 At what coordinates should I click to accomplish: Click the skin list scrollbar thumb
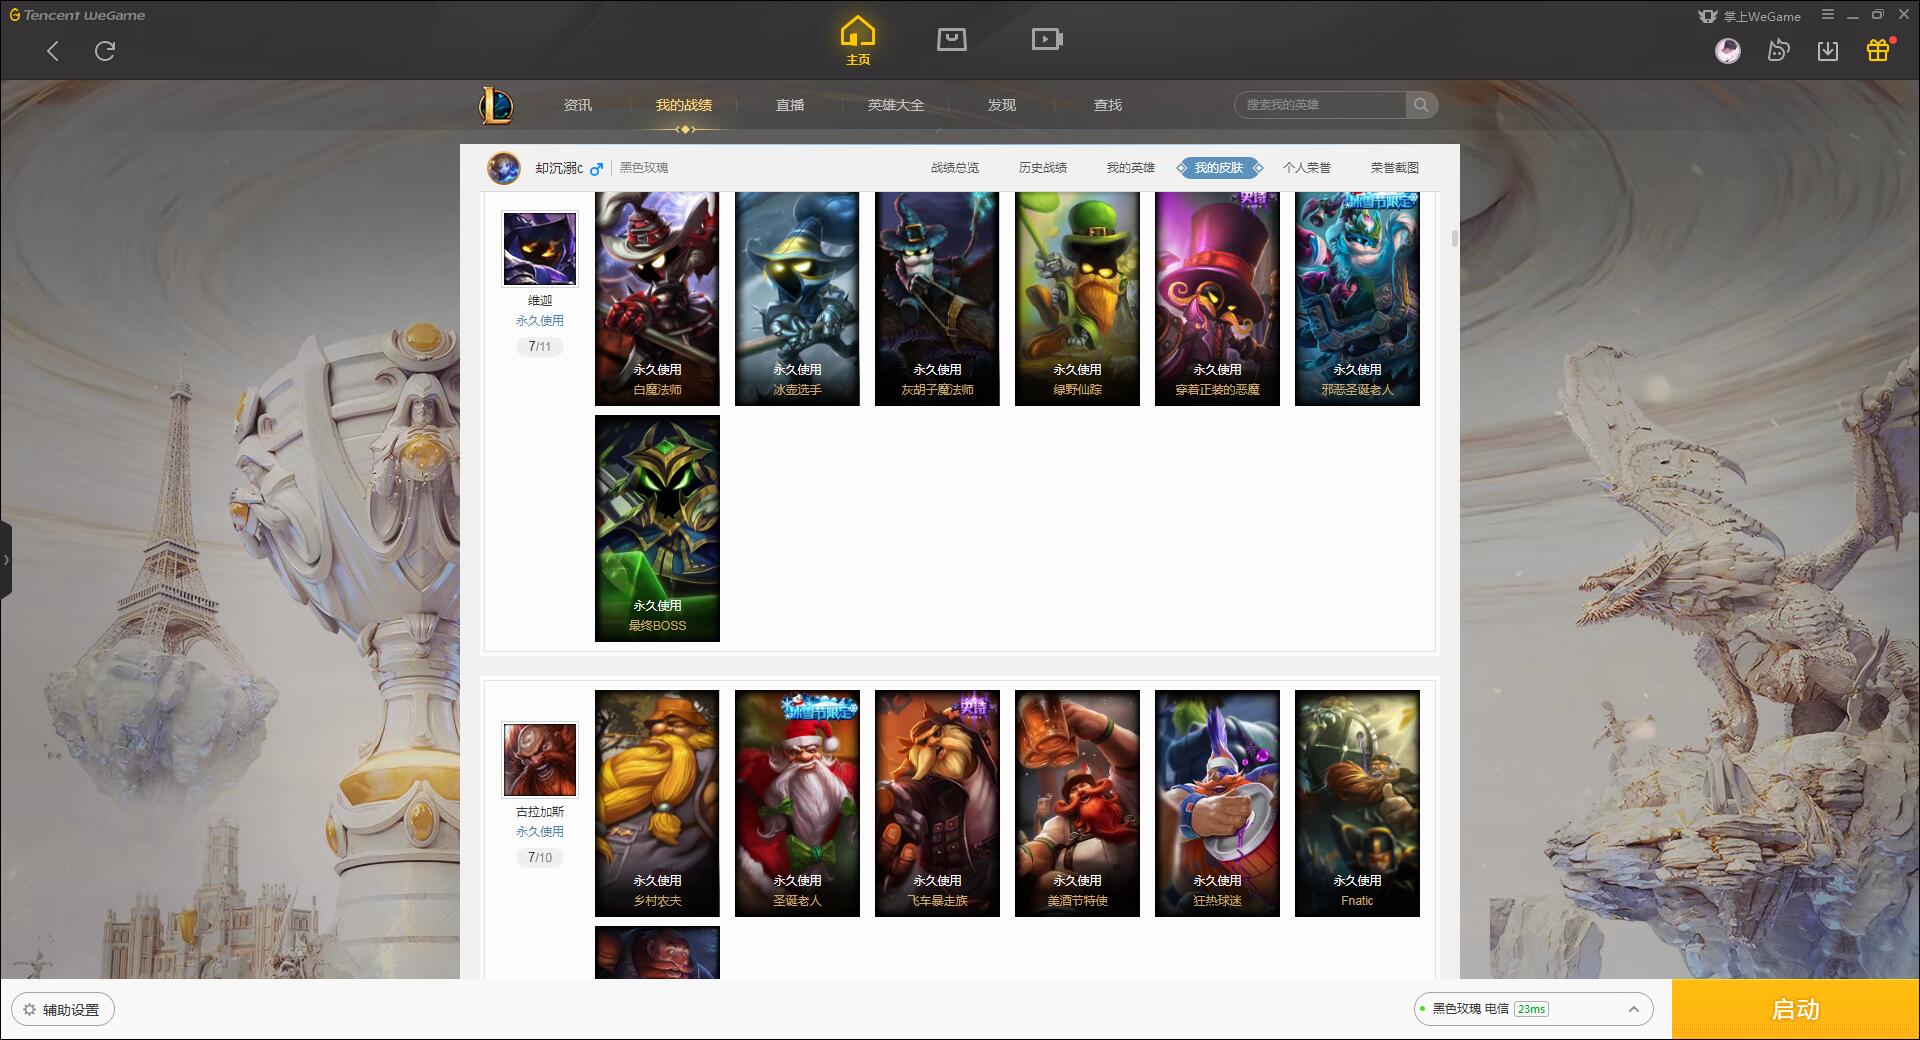point(1454,238)
